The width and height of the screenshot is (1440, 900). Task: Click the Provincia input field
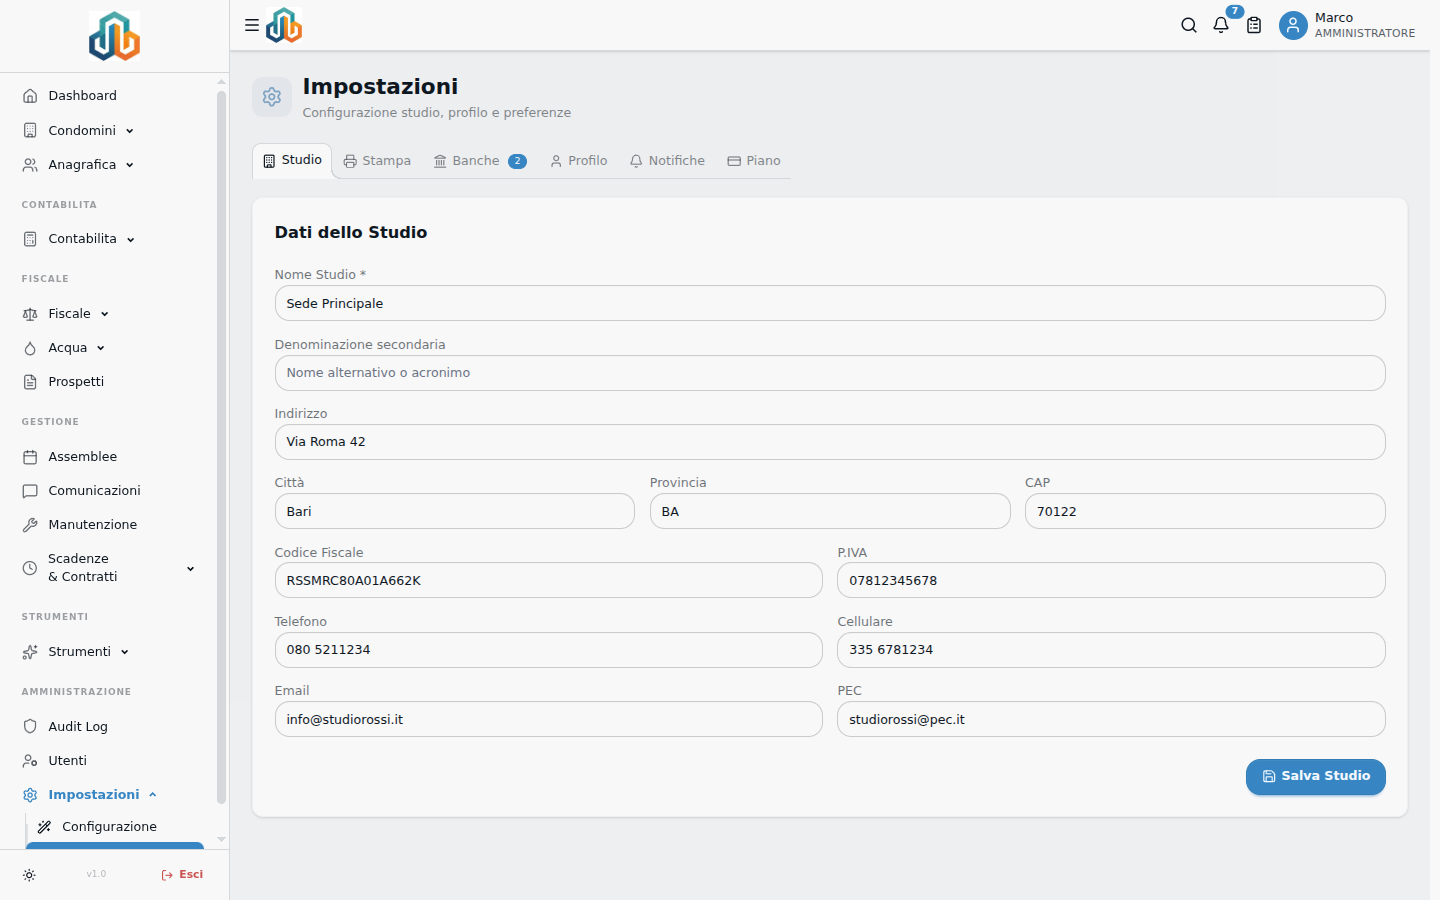click(x=830, y=511)
